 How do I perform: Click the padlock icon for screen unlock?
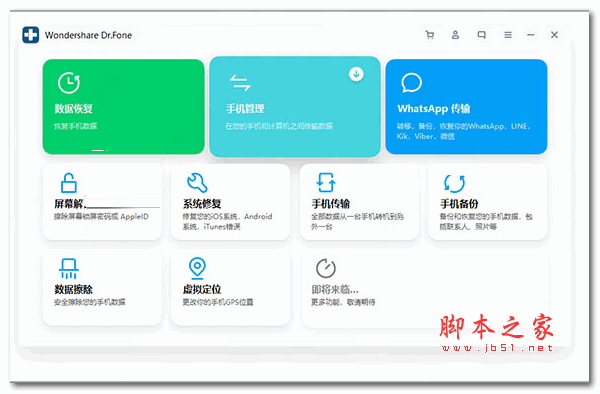click(x=69, y=183)
